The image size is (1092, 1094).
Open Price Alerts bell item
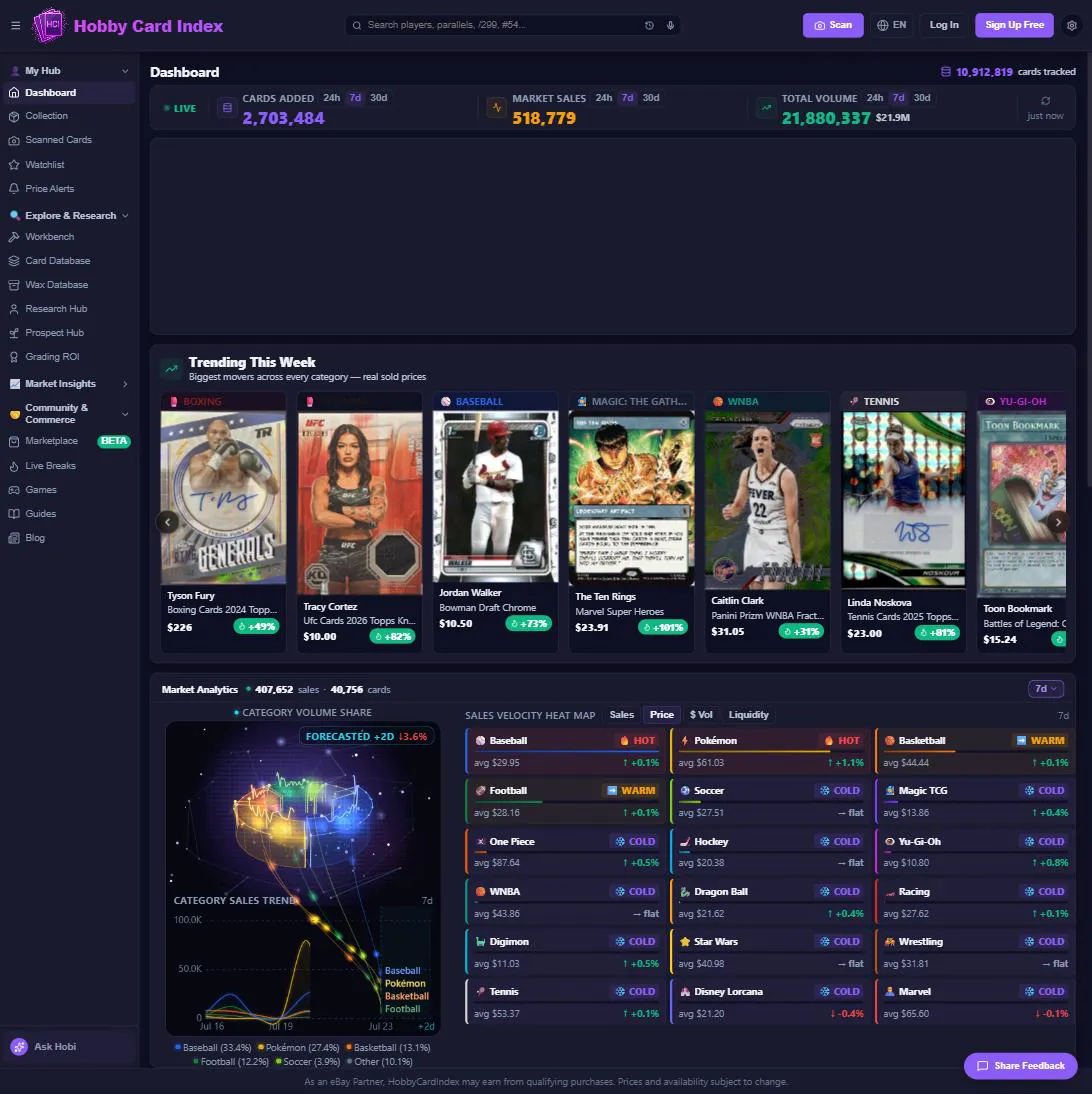(x=68, y=189)
